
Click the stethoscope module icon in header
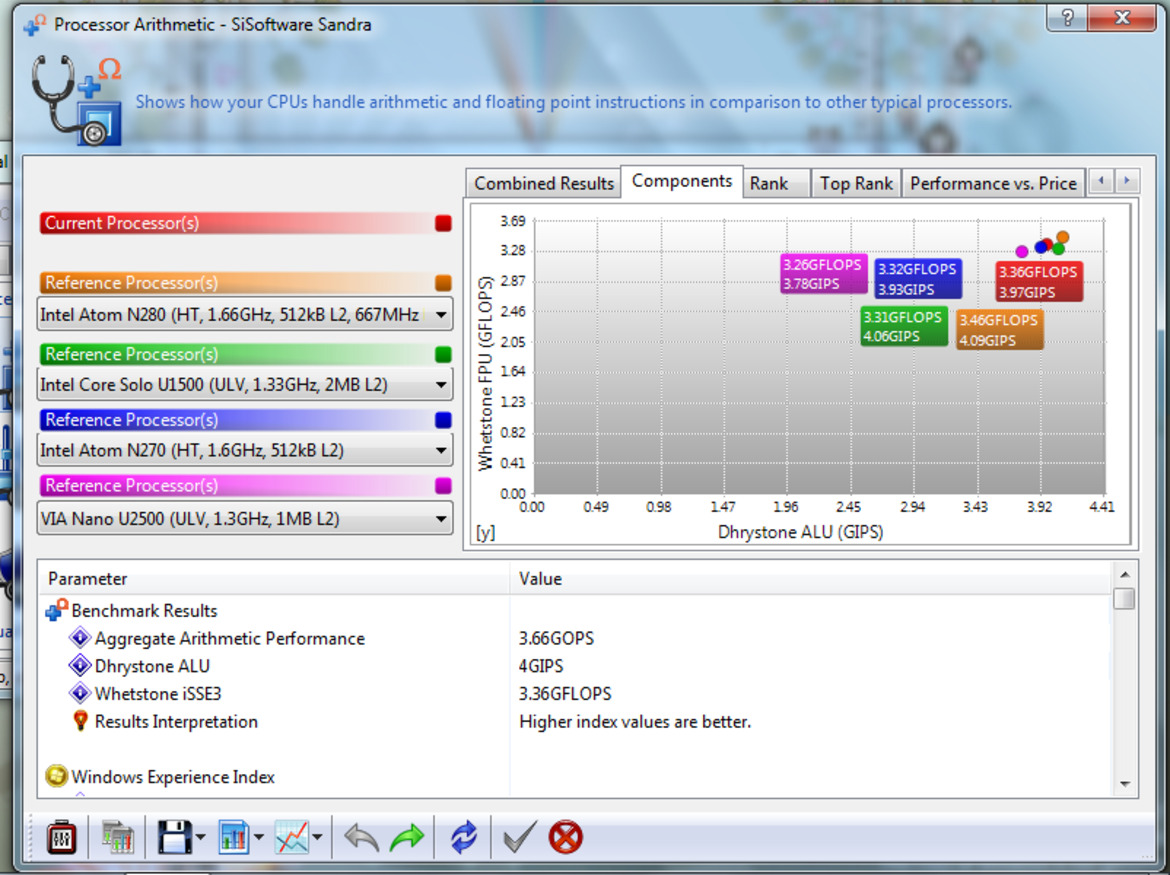(76, 100)
